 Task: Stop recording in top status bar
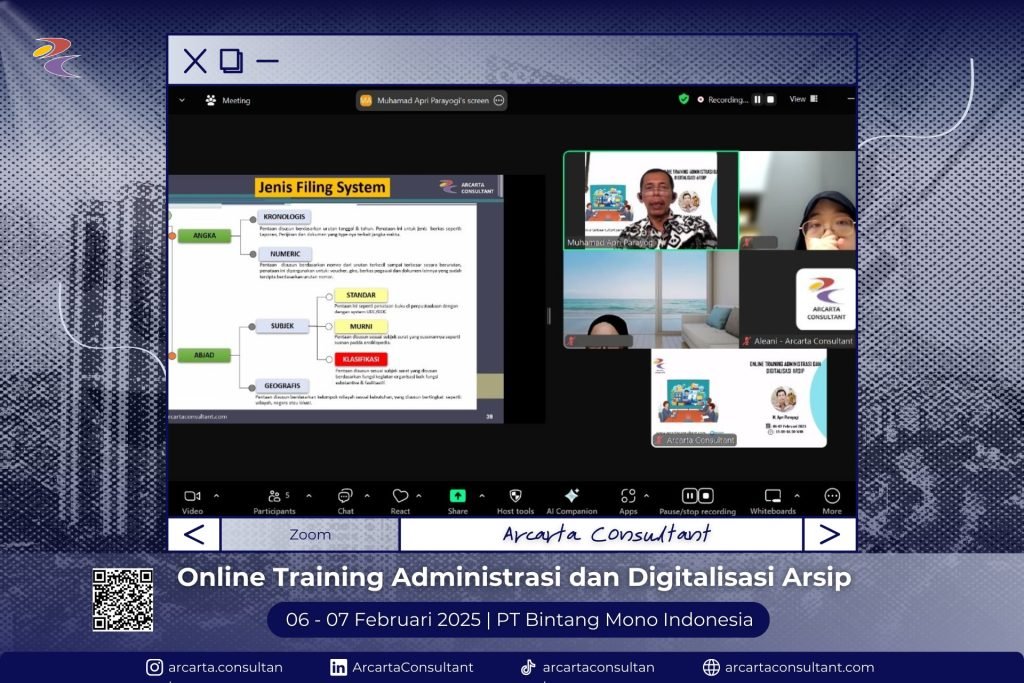coord(771,100)
